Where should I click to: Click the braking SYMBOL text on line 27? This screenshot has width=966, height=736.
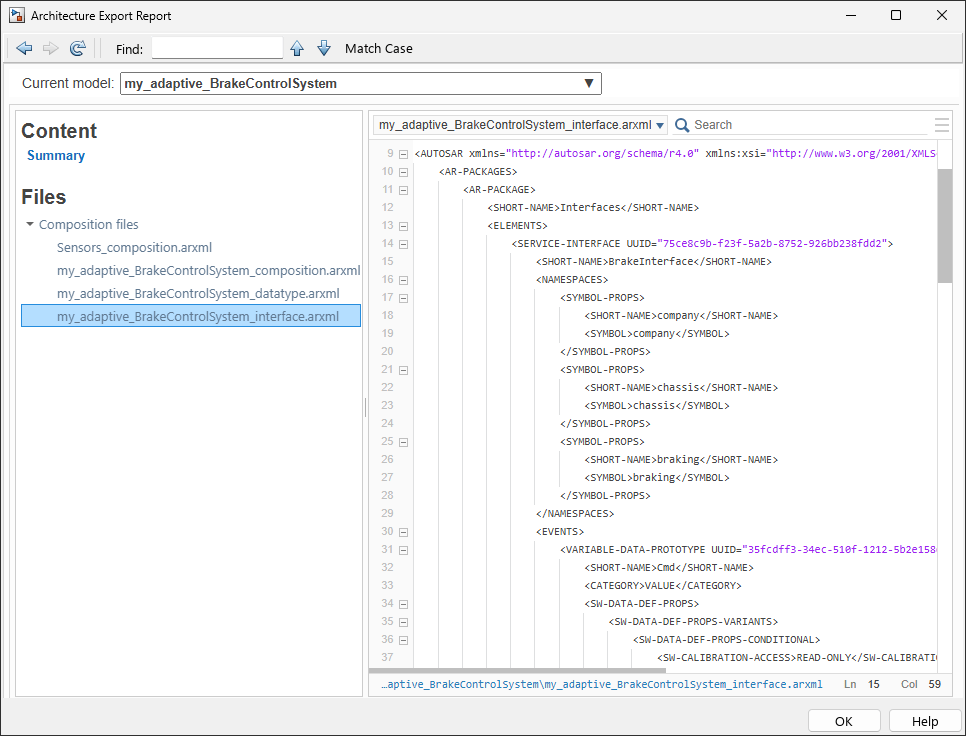[x=654, y=477]
